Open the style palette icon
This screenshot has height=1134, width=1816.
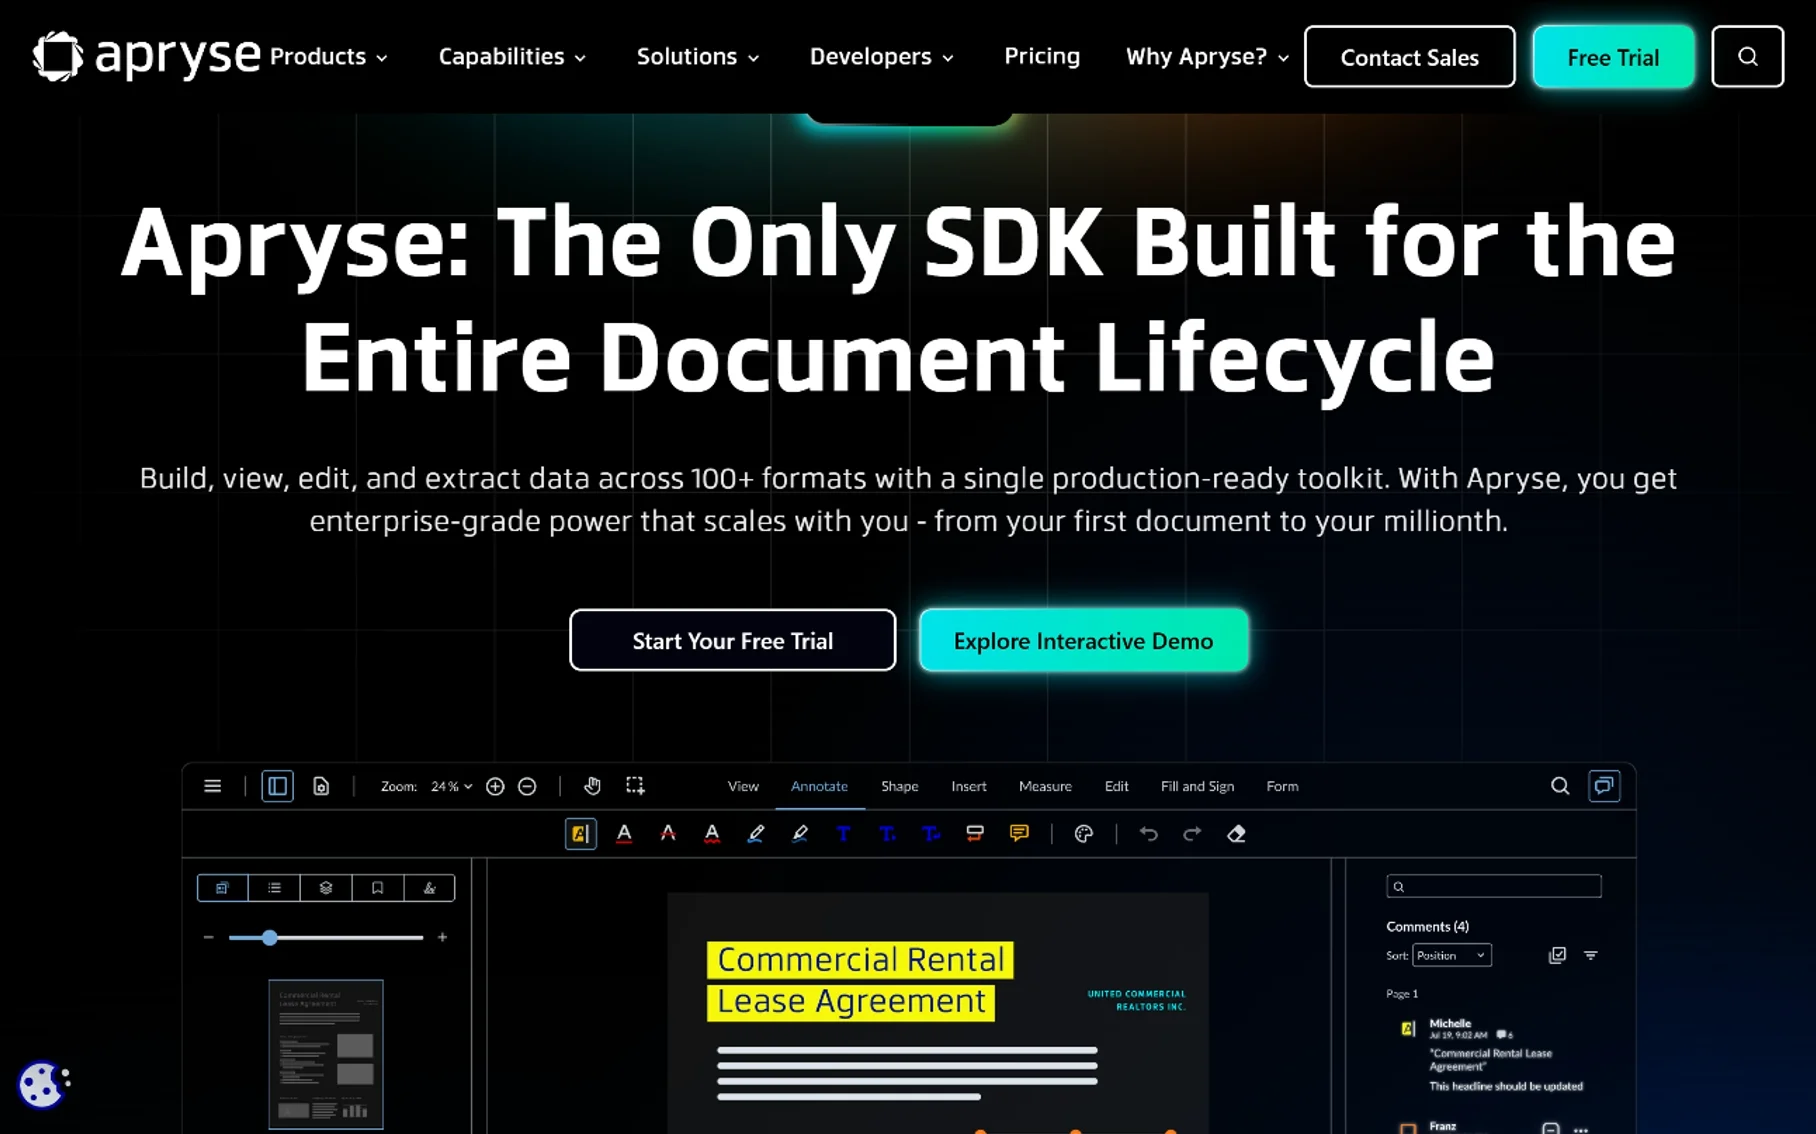pos(1084,834)
